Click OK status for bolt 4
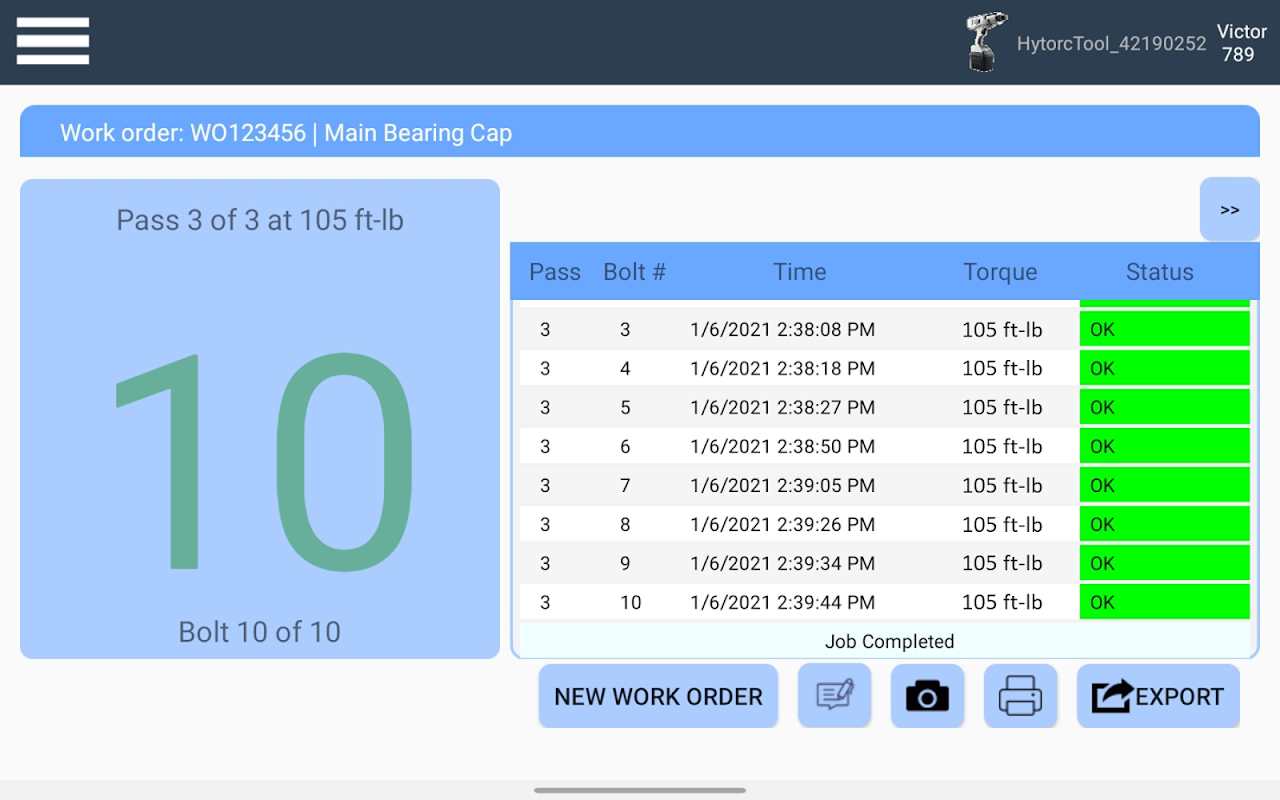Image resolution: width=1280 pixels, height=800 pixels. pos(1165,368)
